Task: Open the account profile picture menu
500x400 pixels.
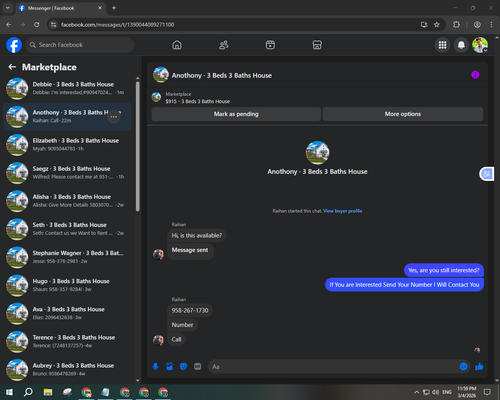Action: pyautogui.click(x=480, y=45)
